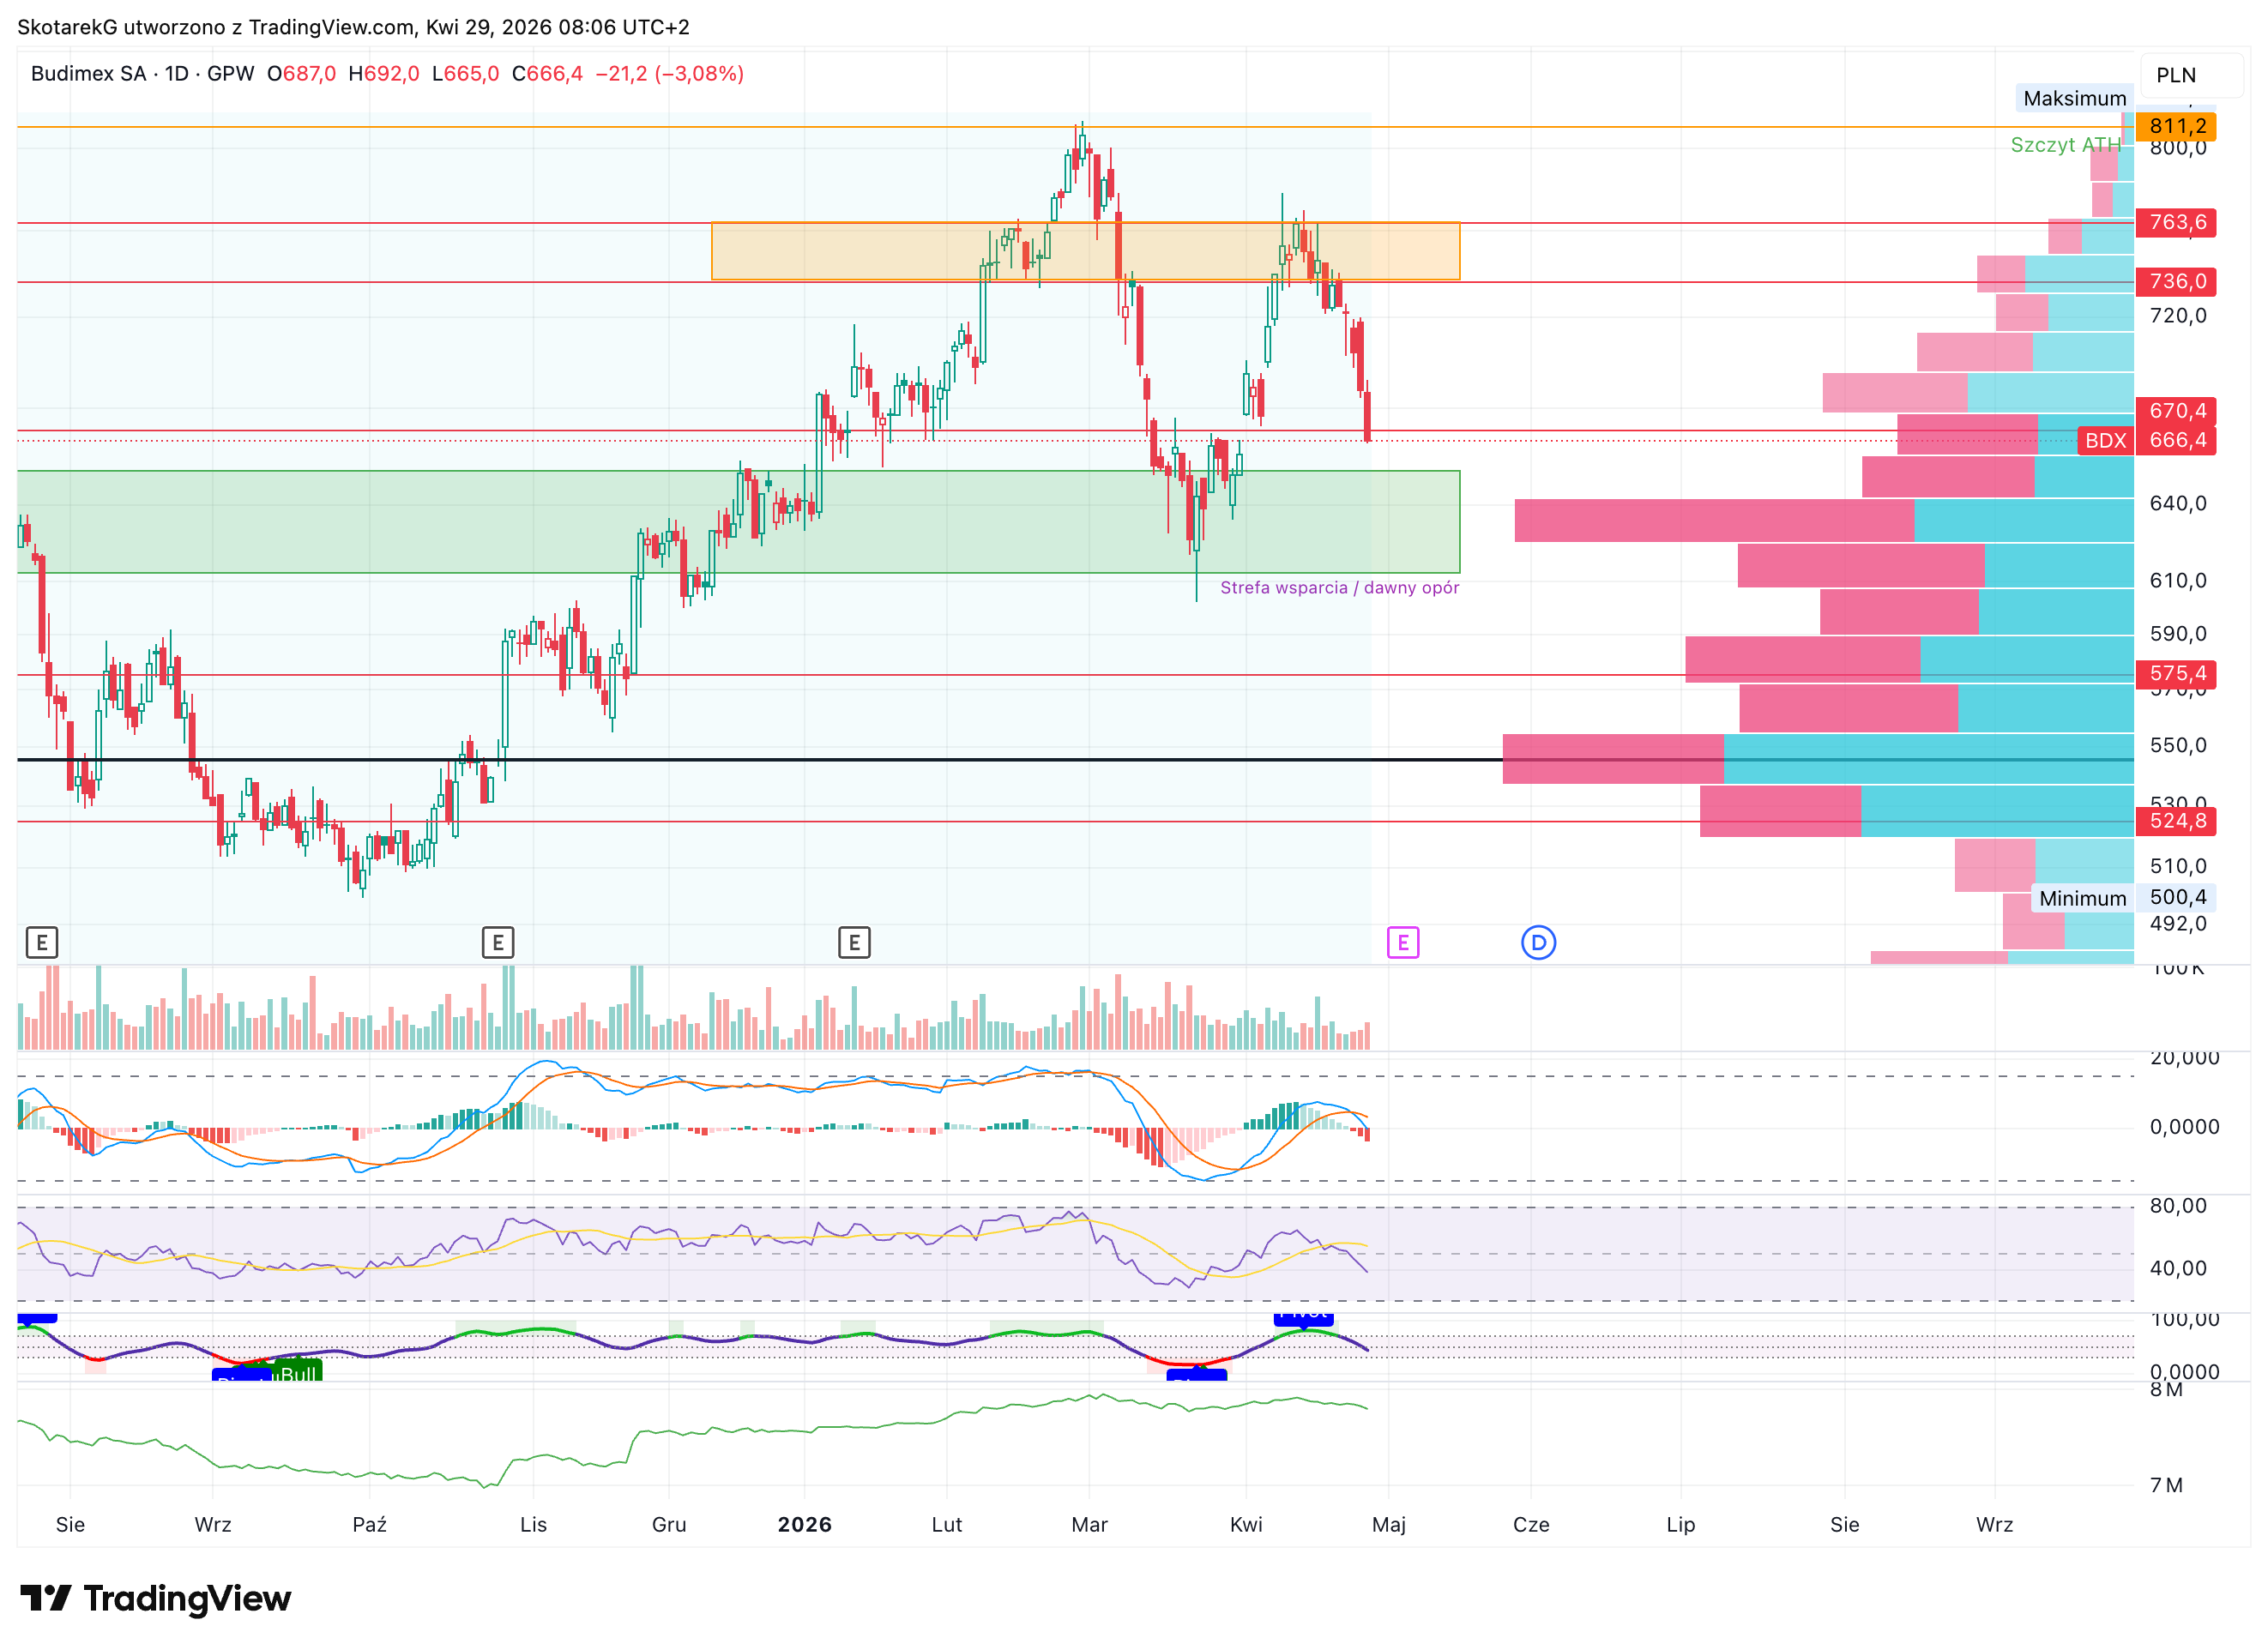Image resolution: width=2268 pixels, height=1650 pixels.
Task: Click the 736,0 red level label
Action: [x=2176, y=281]
